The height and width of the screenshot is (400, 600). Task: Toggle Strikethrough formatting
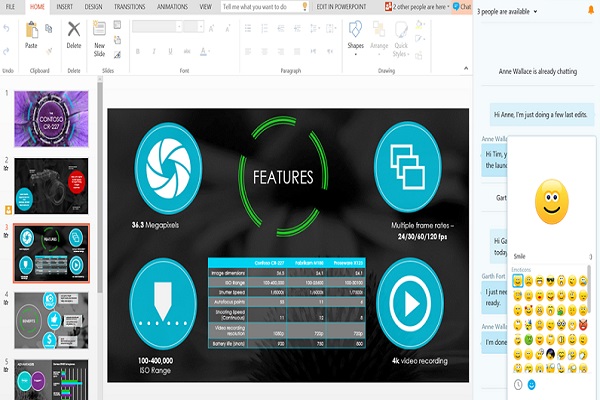(x=187, y=51)
